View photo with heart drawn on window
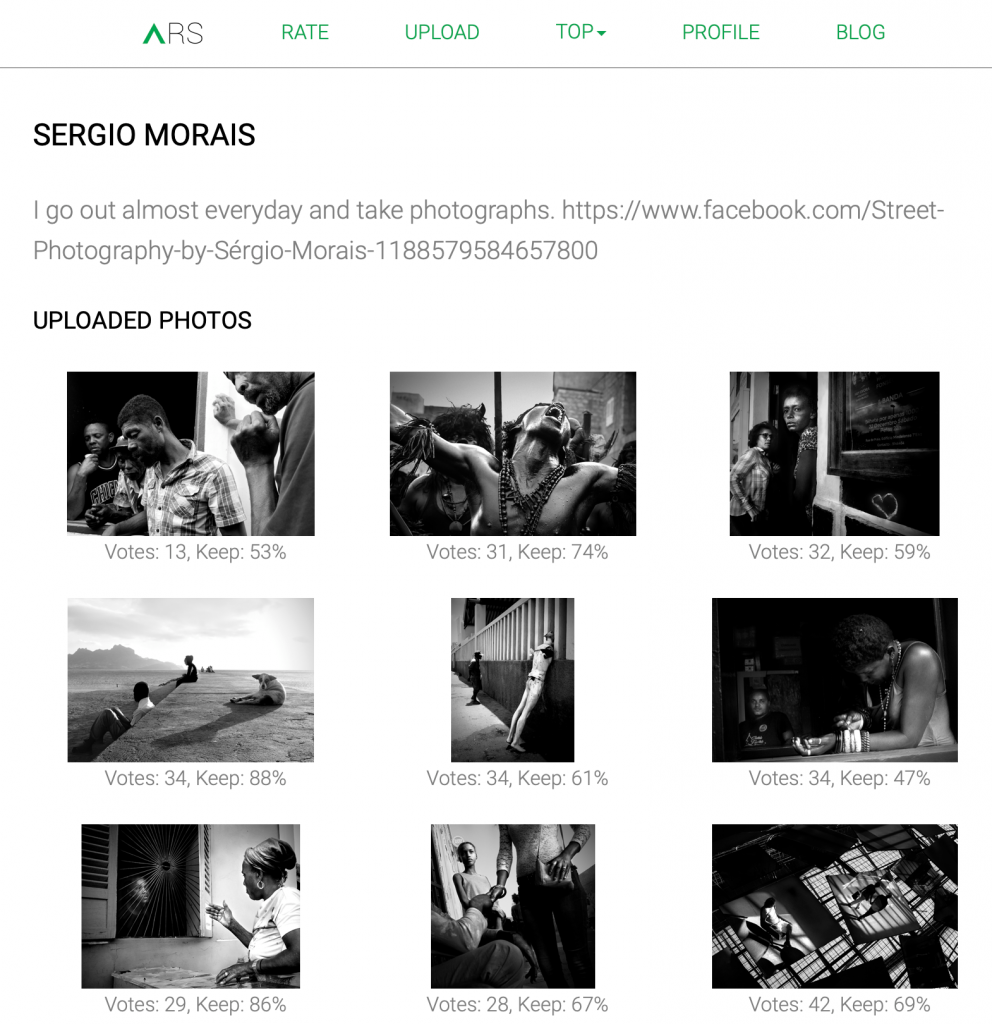992x1024 pixels. tap(835, 454)
